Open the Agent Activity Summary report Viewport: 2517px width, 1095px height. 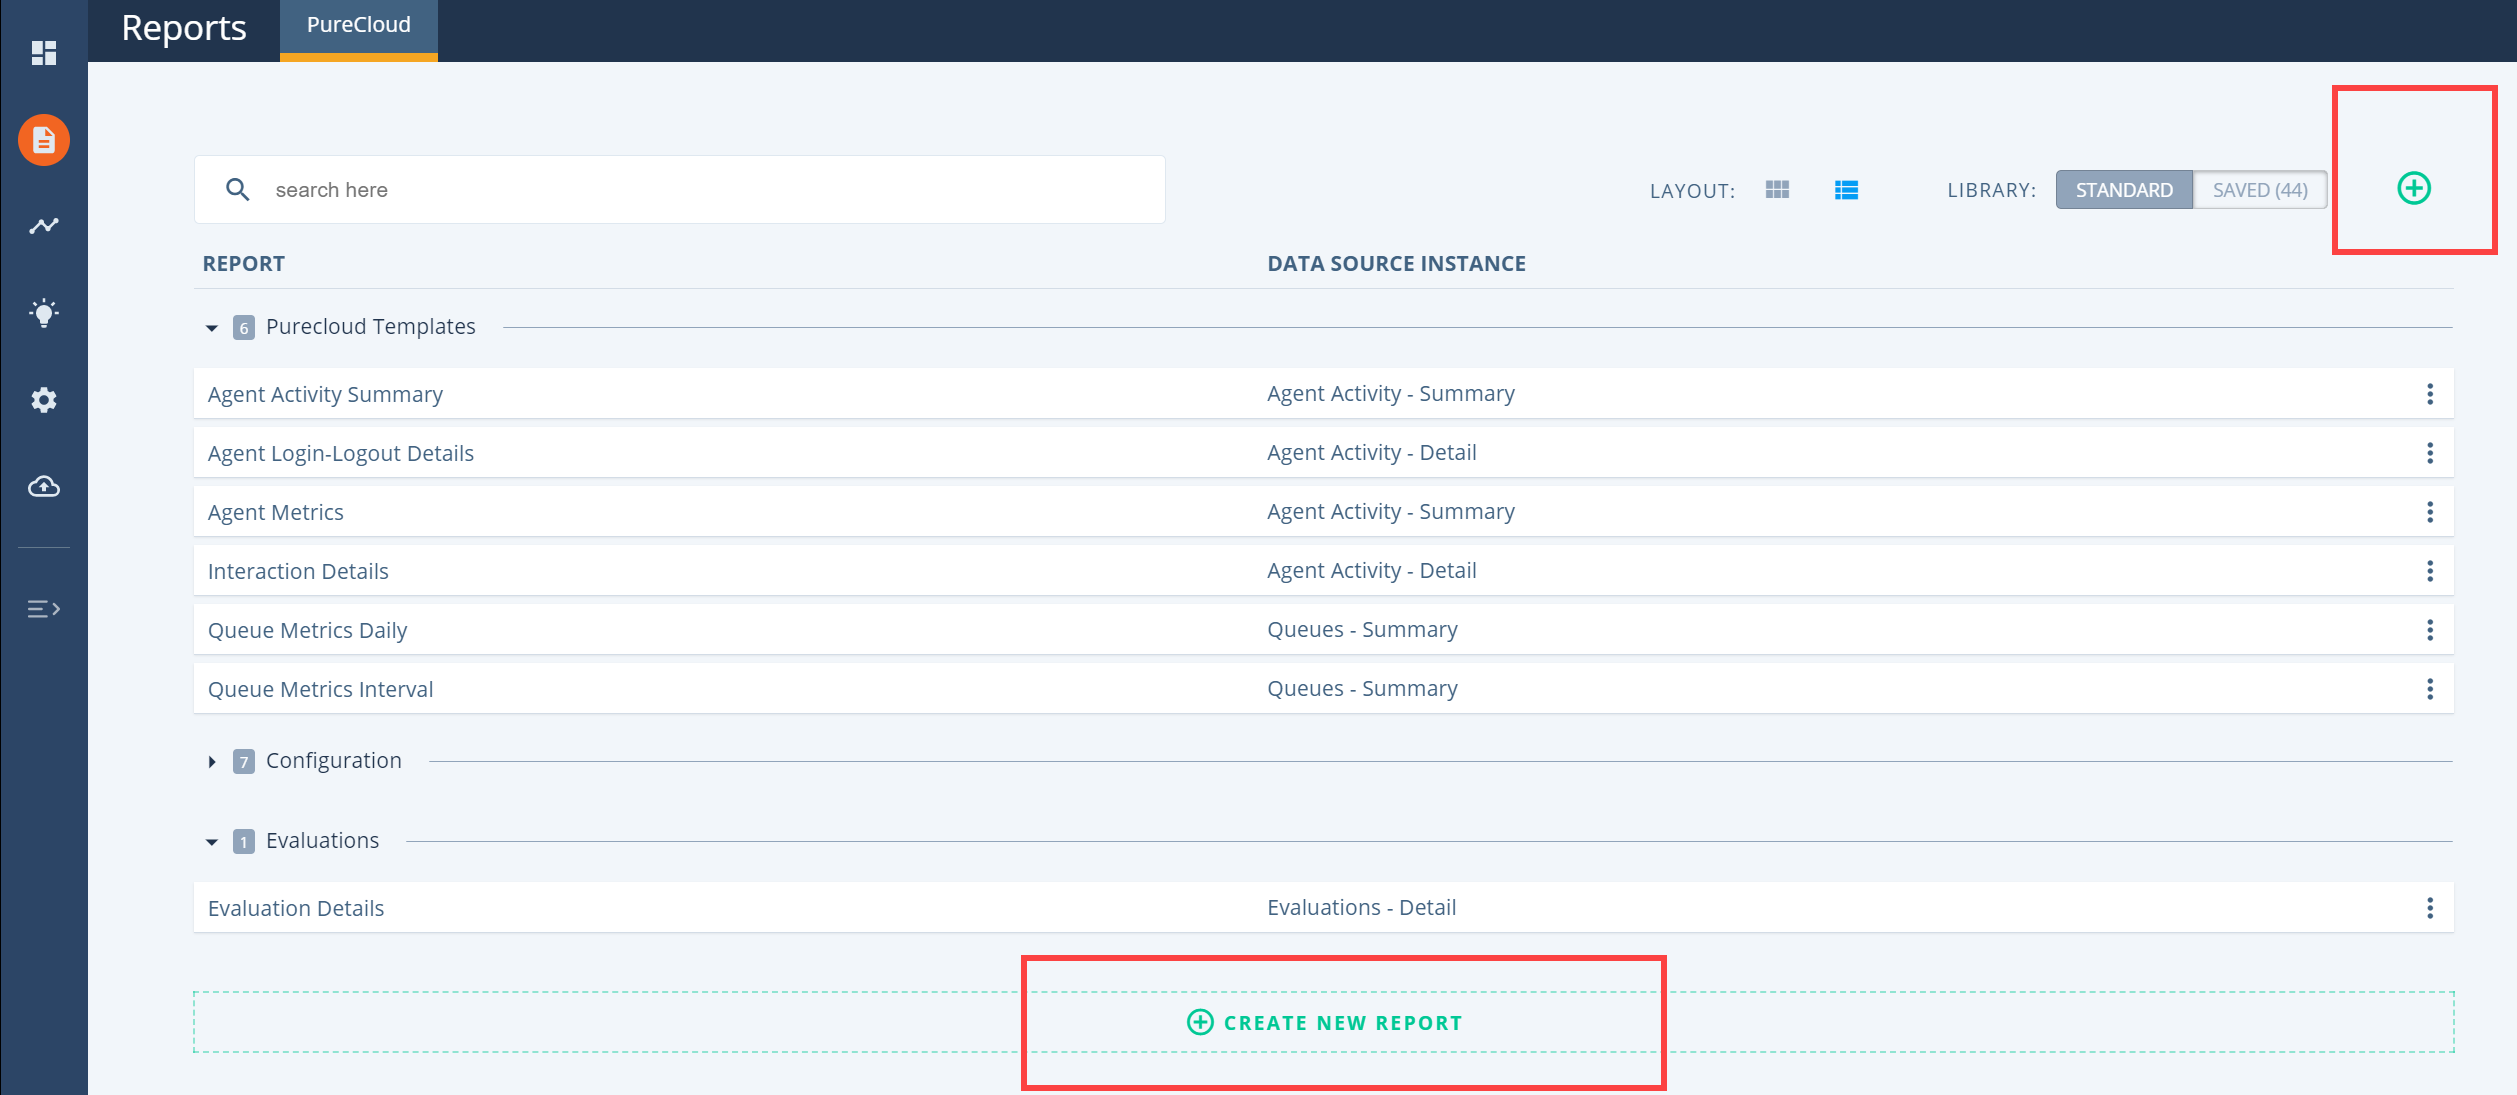pos(325,394)
